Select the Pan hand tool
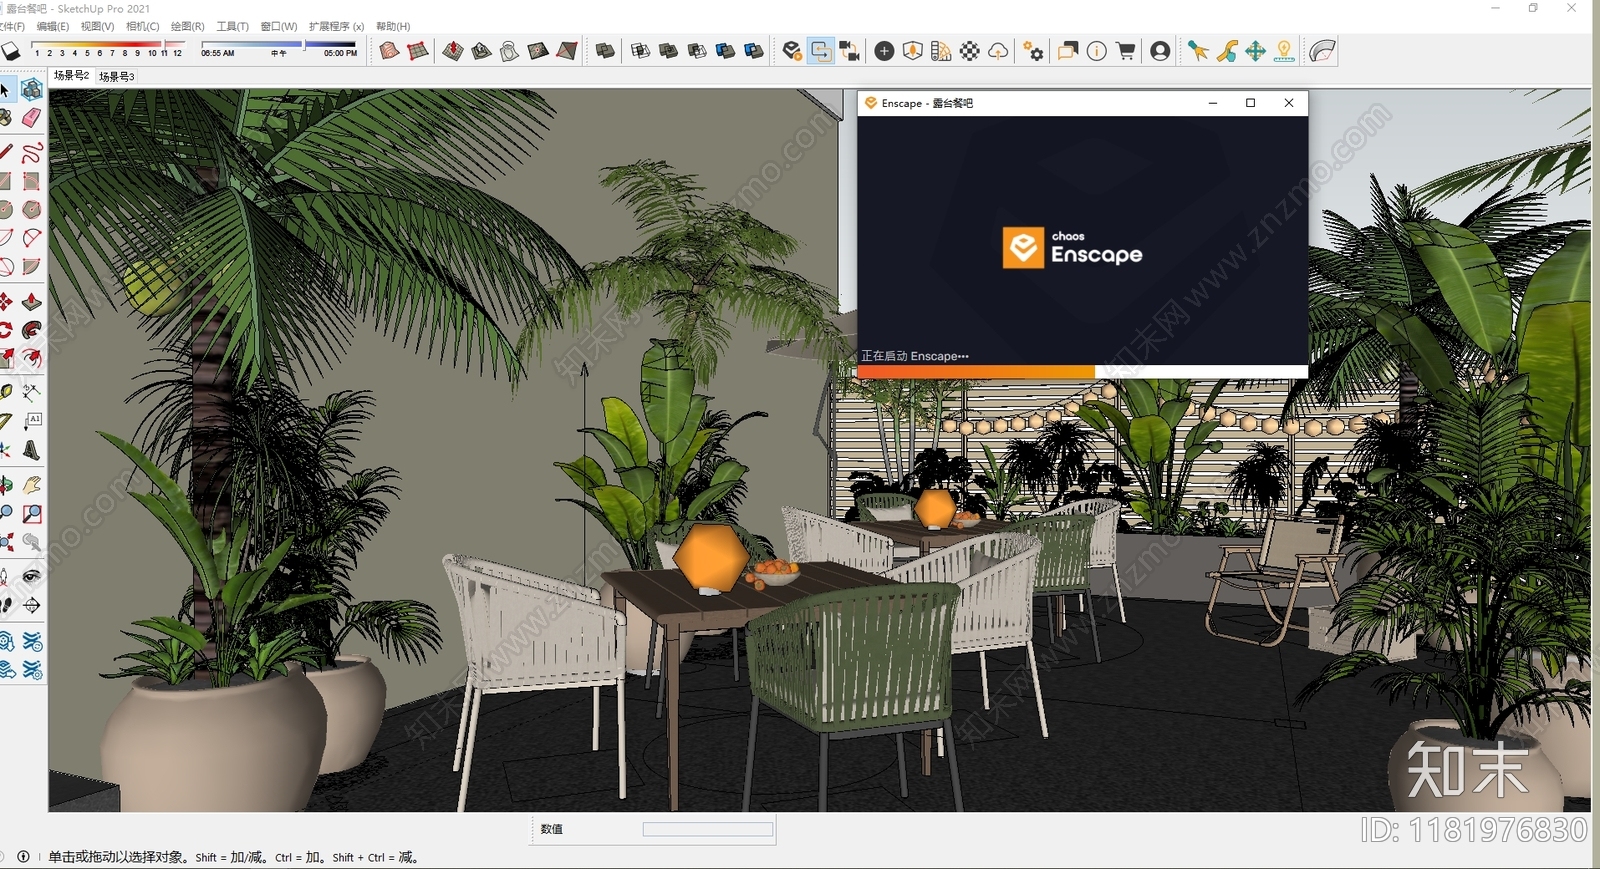 (x=32, y=485)
